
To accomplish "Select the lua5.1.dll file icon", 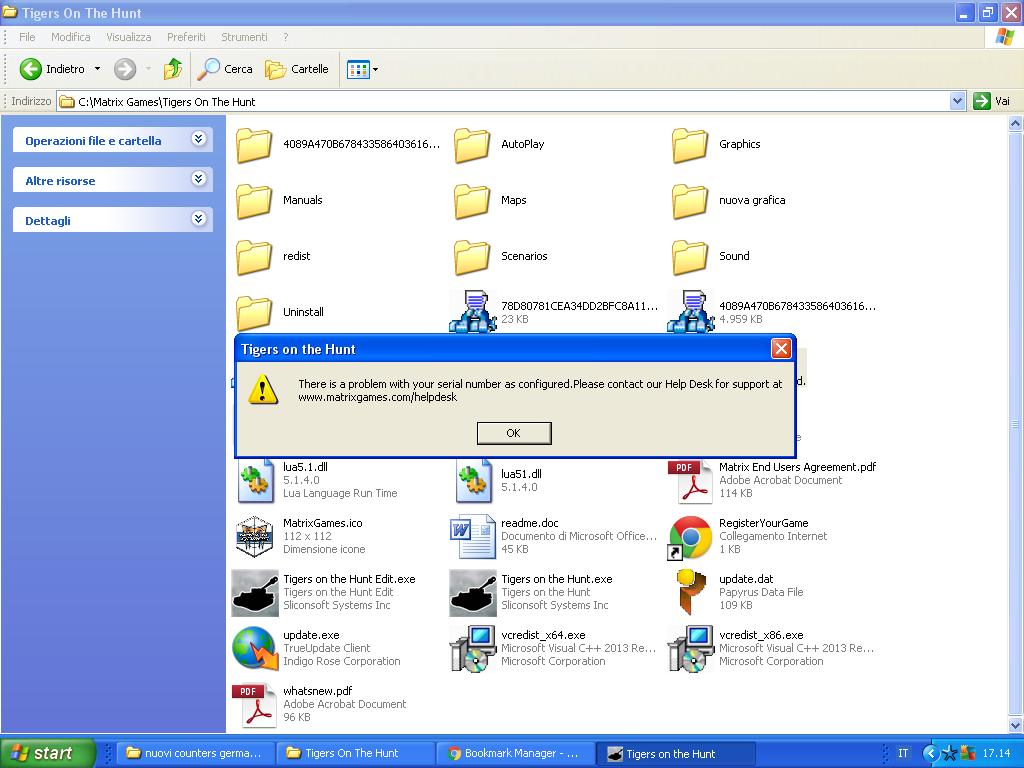I will click(x=255, y=481).
